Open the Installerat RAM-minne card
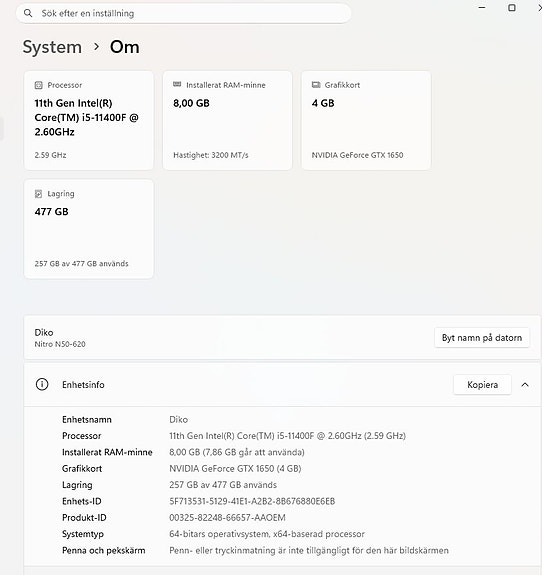The width and height of the screenshot is (542, 575). 227,120
